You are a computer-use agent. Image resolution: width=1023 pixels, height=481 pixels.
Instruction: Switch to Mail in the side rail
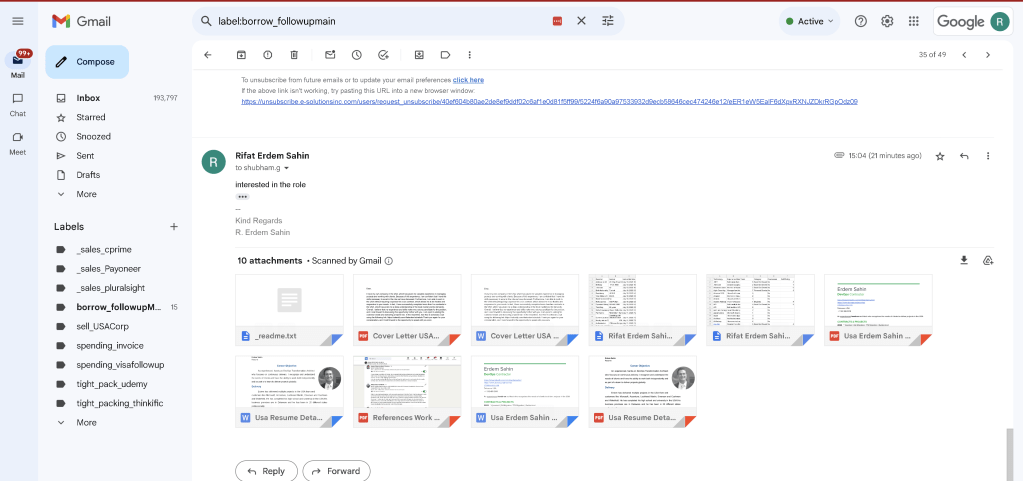18,65
